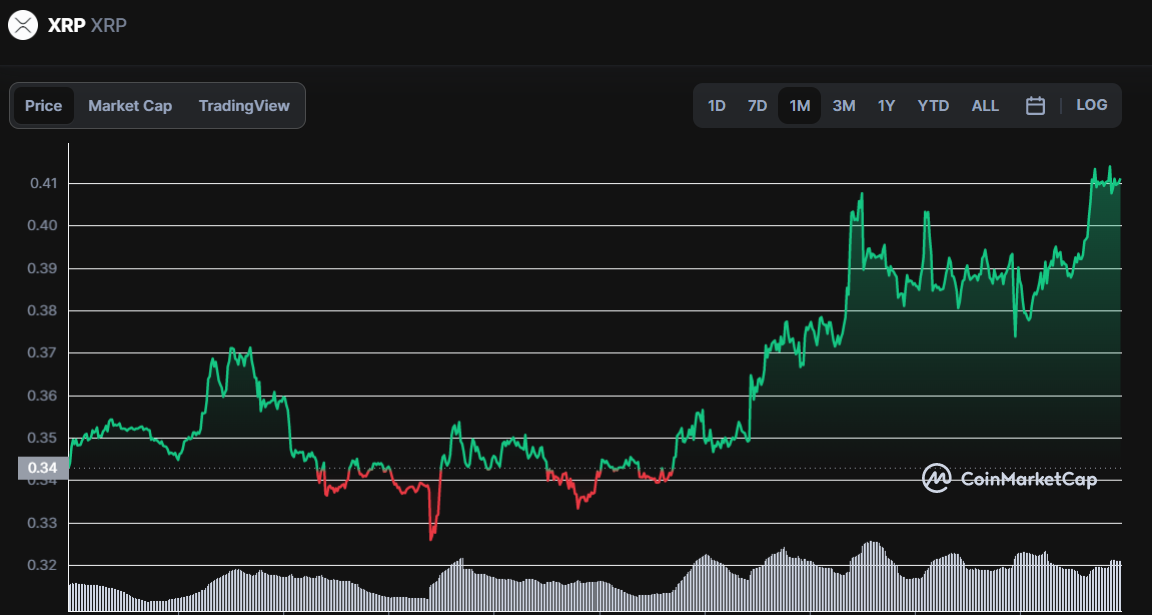Viewport: 1152px width, 615px height.
Task: Switch to the Market Cap tab
Action: [x=130, y=106]
